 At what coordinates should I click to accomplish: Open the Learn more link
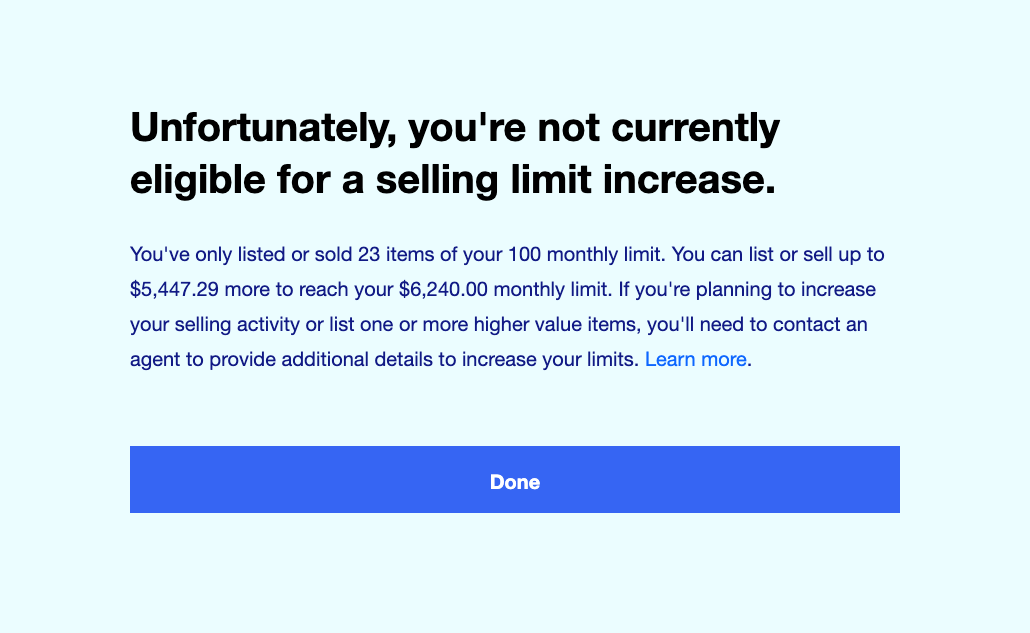click(695, 359)
